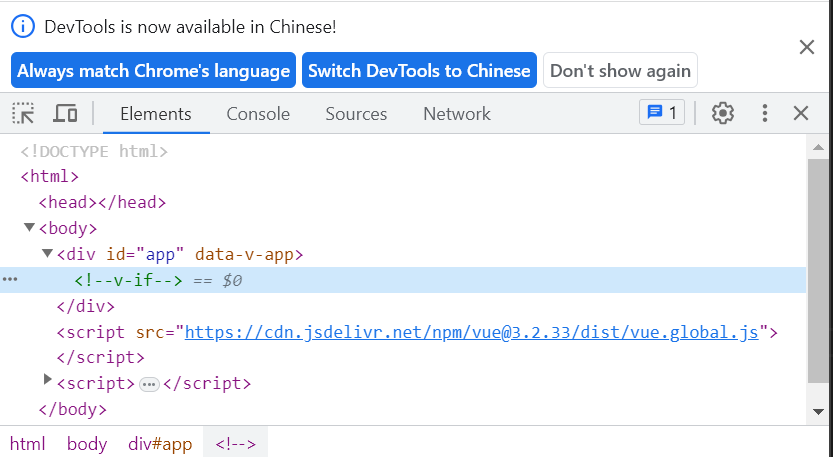Screen dimensions: 833x457
Task: Click the scrollbar down arrow
Action: point(818,412)
